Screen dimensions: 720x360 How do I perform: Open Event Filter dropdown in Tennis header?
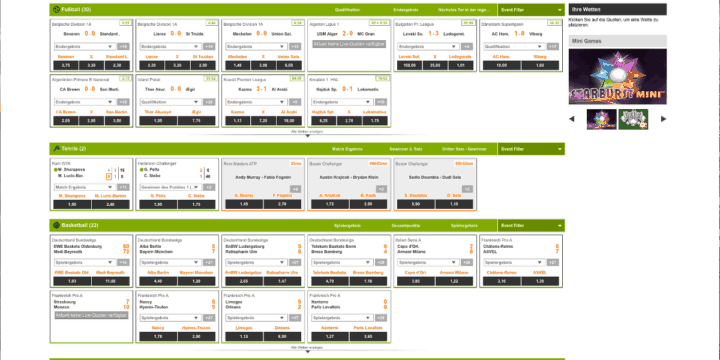pyautogui.click(x=531, y=149)
